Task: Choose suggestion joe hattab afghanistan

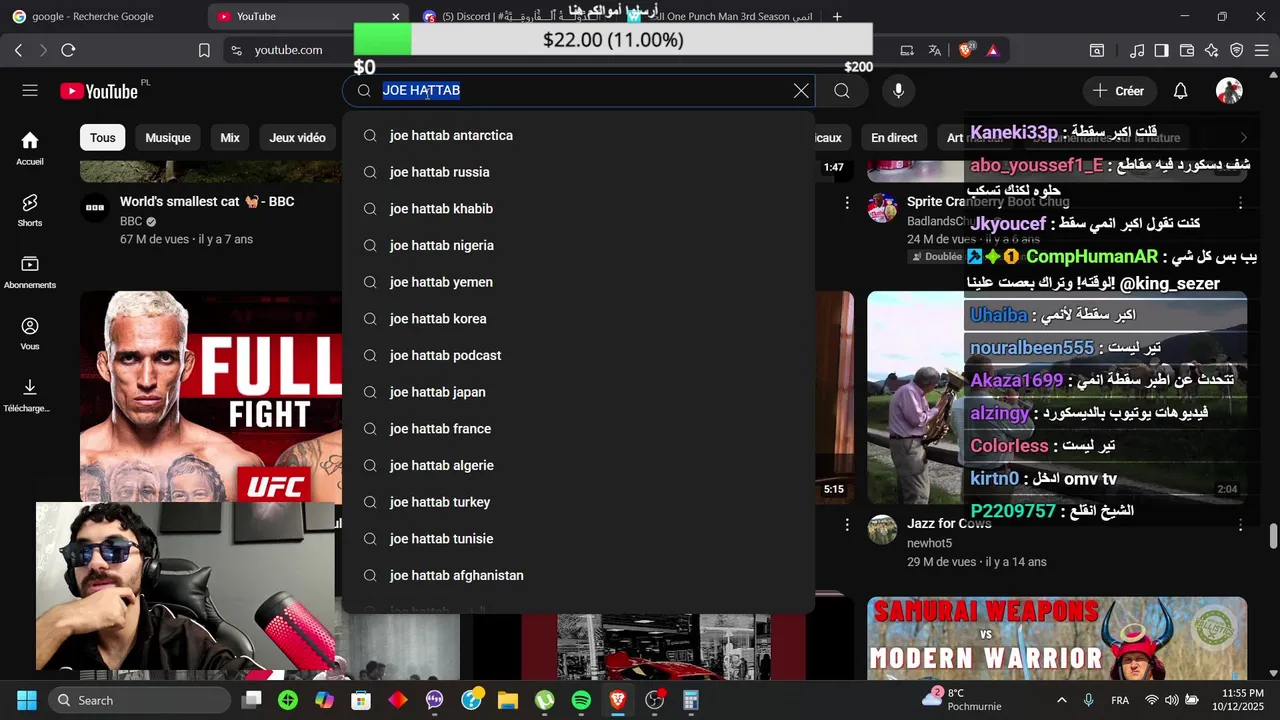Action: click(578, 575)
